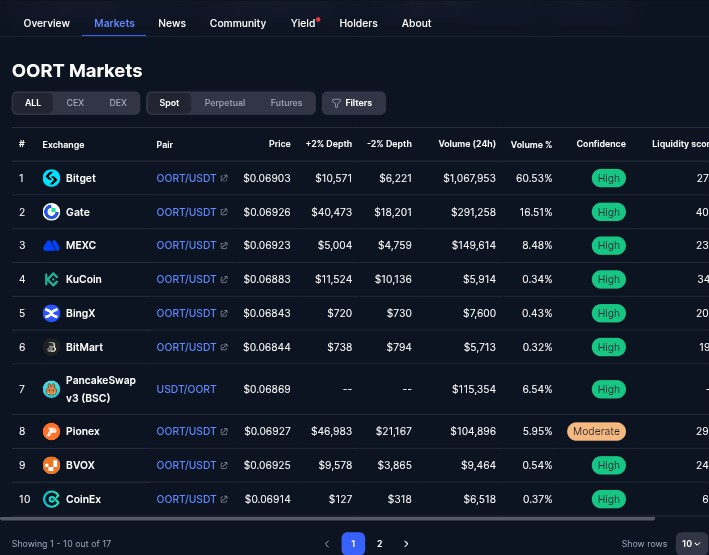Click the Moderate confidence badge for Pionex
The height and width of the screenshot is (555, 709).
coord(596,432)
